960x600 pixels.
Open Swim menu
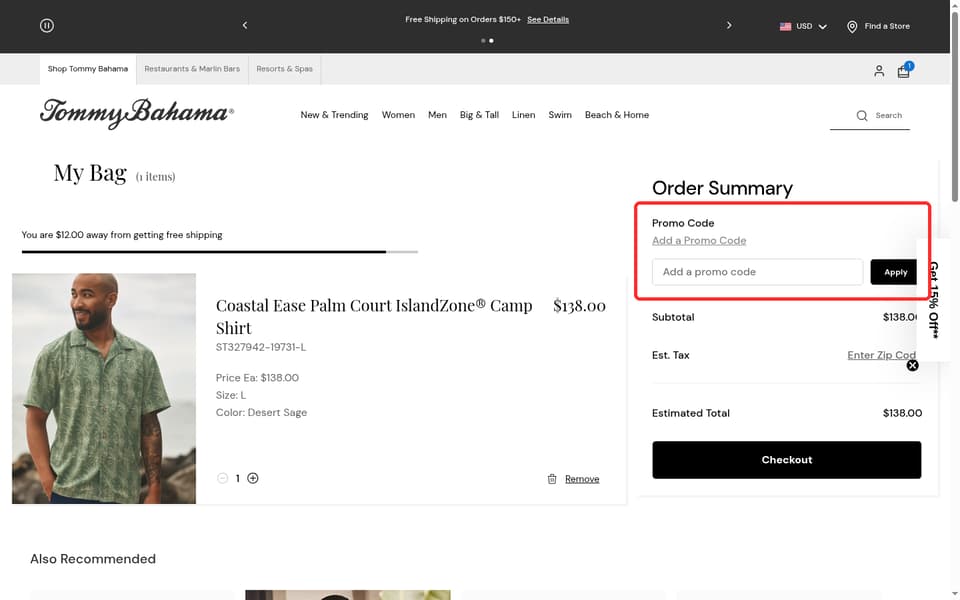tap(560, 115)
